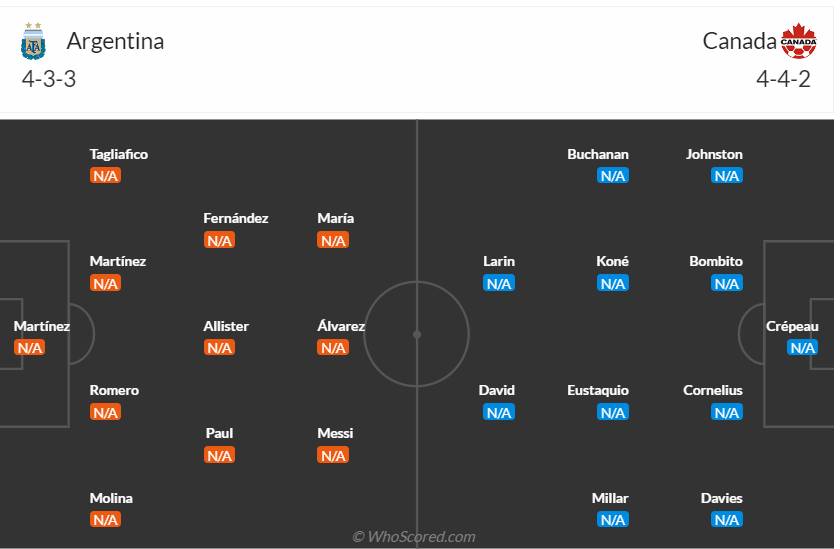840x549 pixels.
Task: Select Canada goalkeeper Crépeau
Action: (x=792, y=326)
